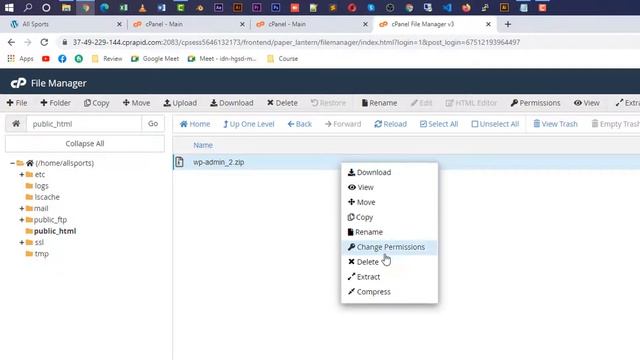Click the taskbar search icon
This screenshot has width=640, height=360.
(28, 7)
